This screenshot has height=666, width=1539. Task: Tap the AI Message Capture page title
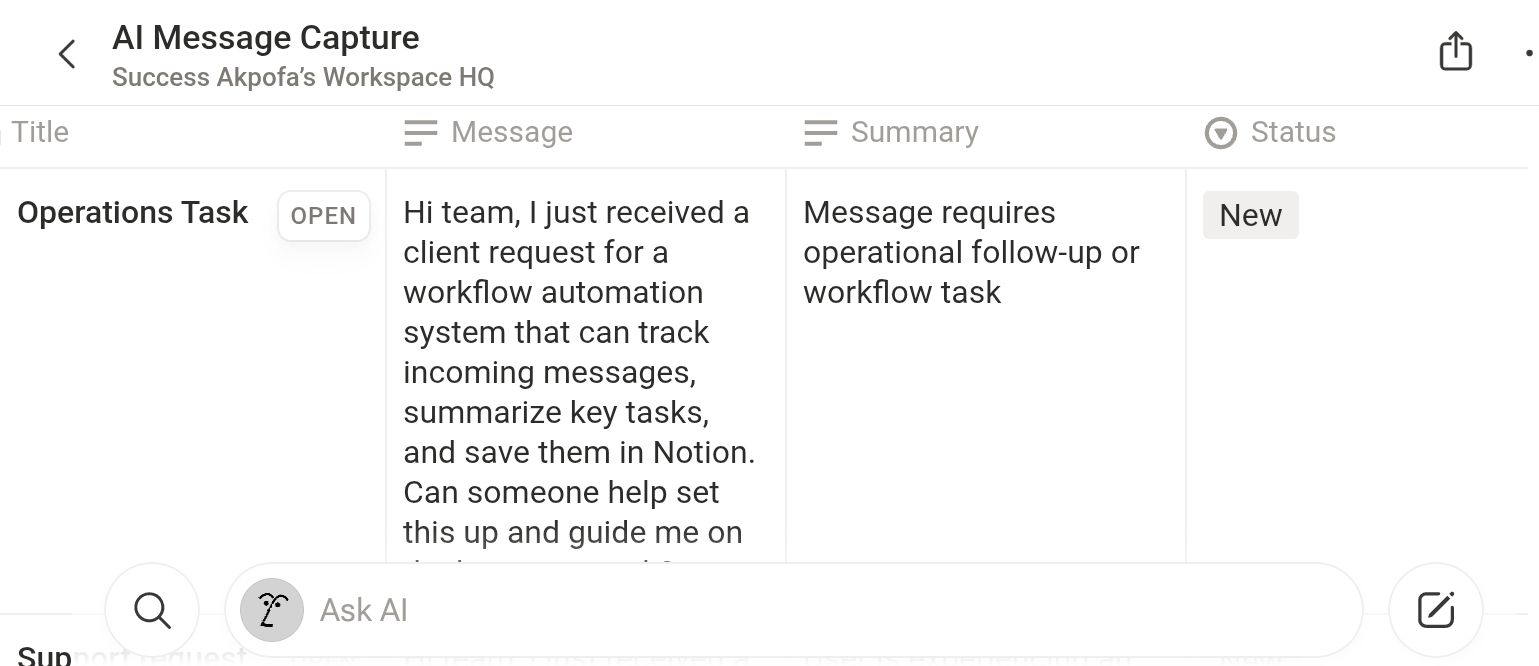pos(266,38)
